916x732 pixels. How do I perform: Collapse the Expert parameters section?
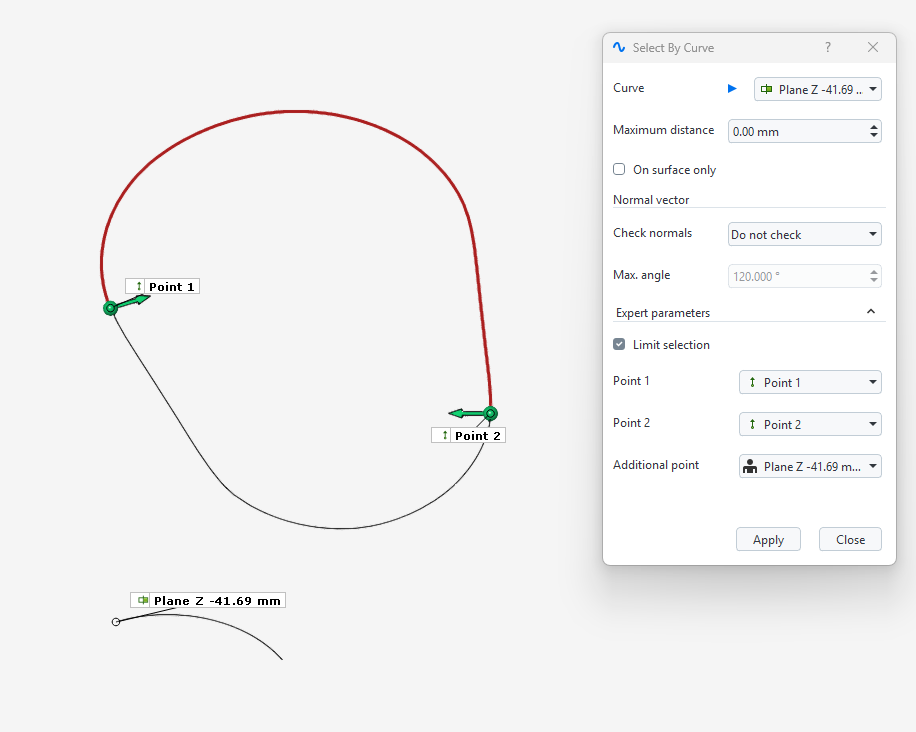pos(870,312)
